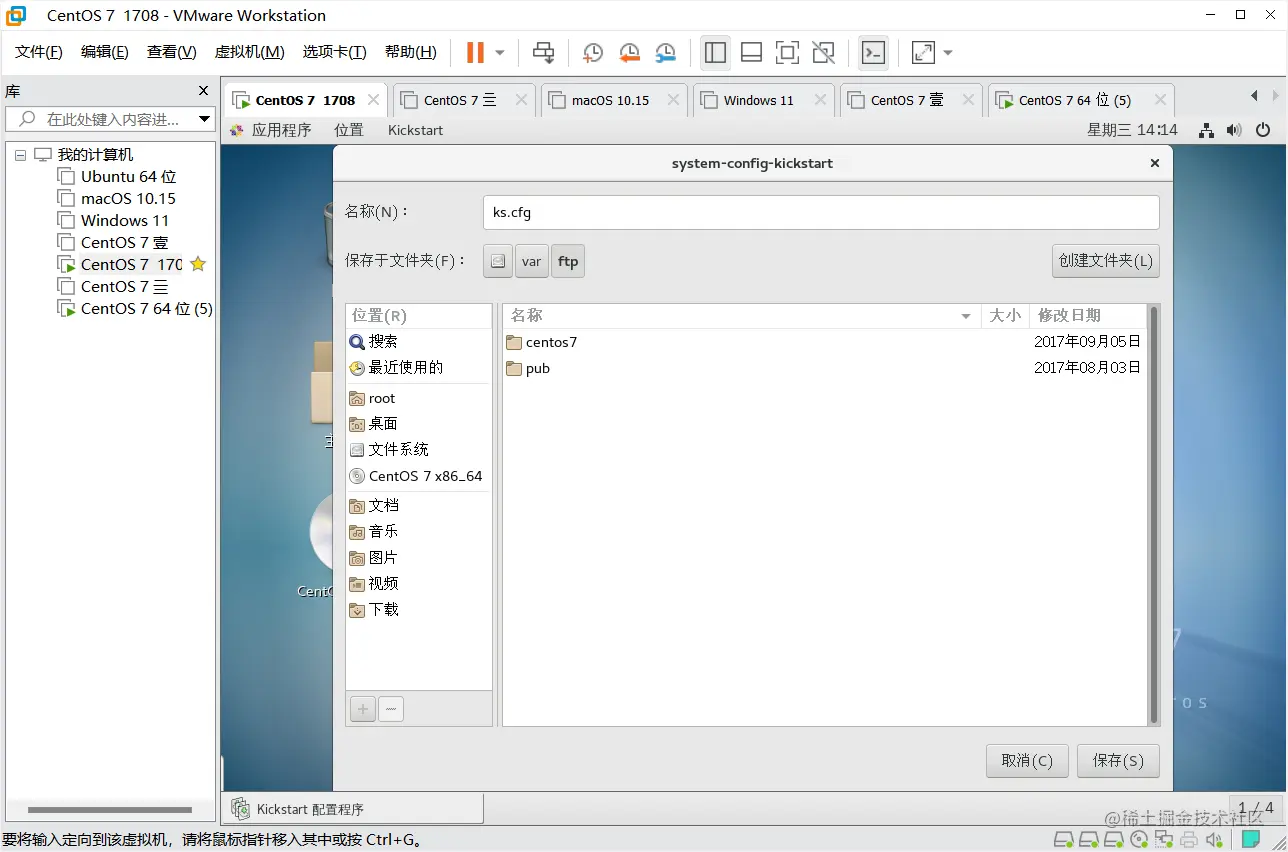Click the network status icon
Viewport: 1288px width, 852px height.
[x=1207, y=130]
